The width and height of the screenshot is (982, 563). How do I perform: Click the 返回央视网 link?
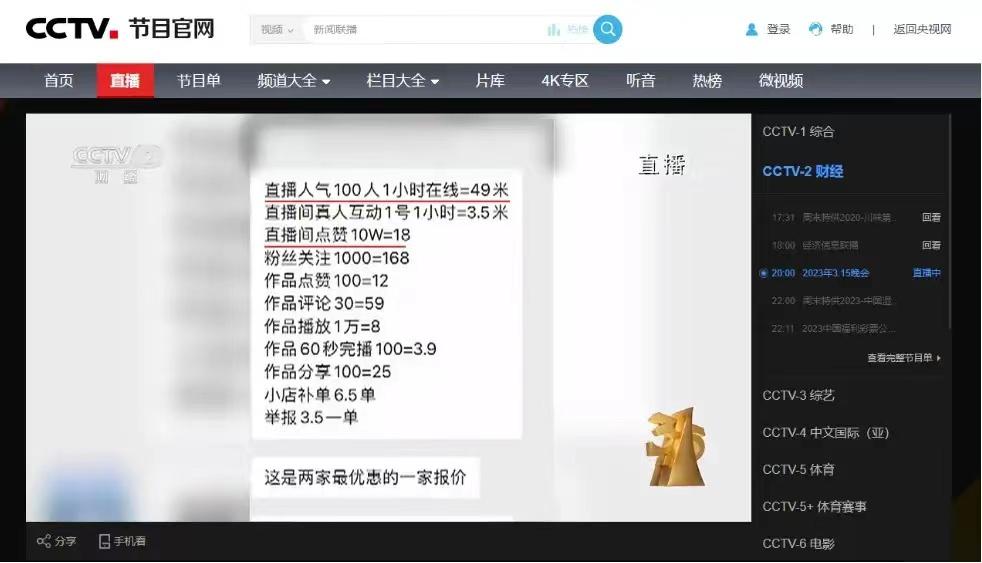(922, 29)
